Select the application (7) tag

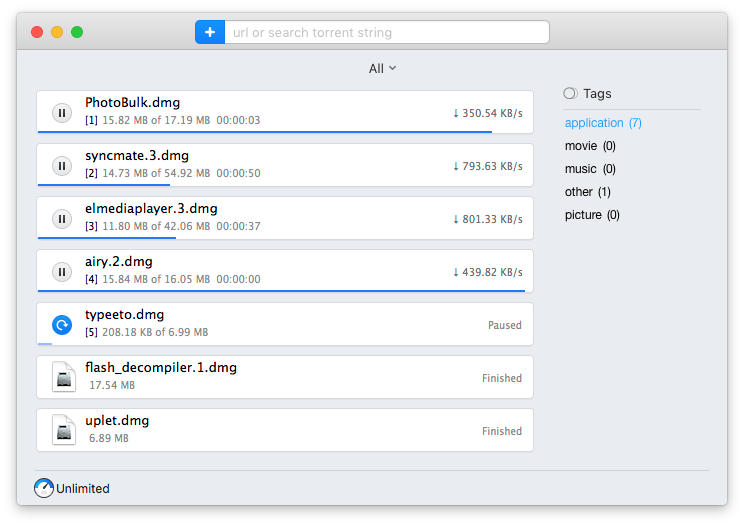coord(603,123)
